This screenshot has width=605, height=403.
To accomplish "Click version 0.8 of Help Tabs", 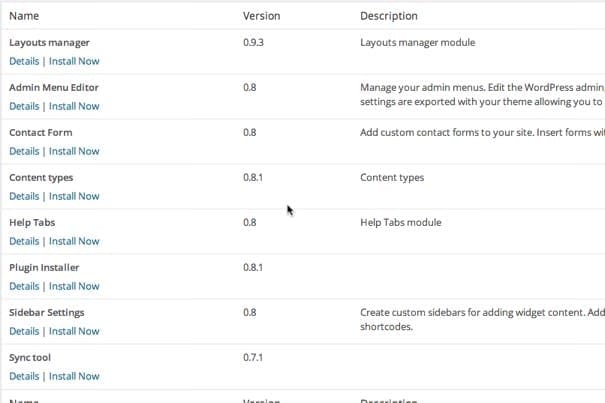I will pyautogui.click(x=250, y=222).
